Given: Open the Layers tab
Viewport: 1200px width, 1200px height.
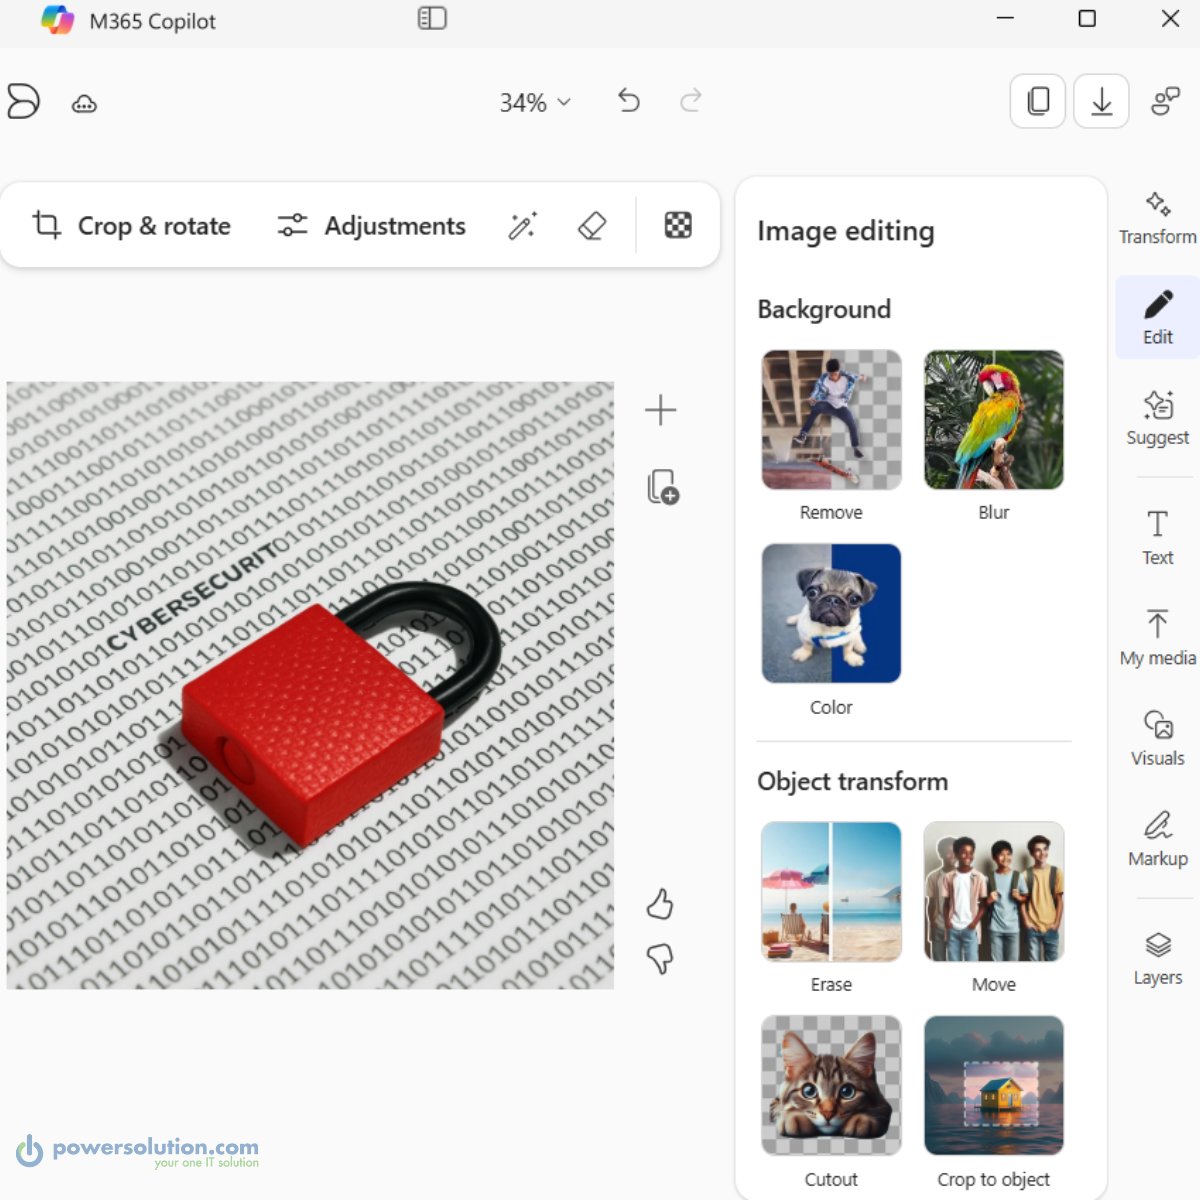Looking at the screenshot, I should pos(1158,958).
